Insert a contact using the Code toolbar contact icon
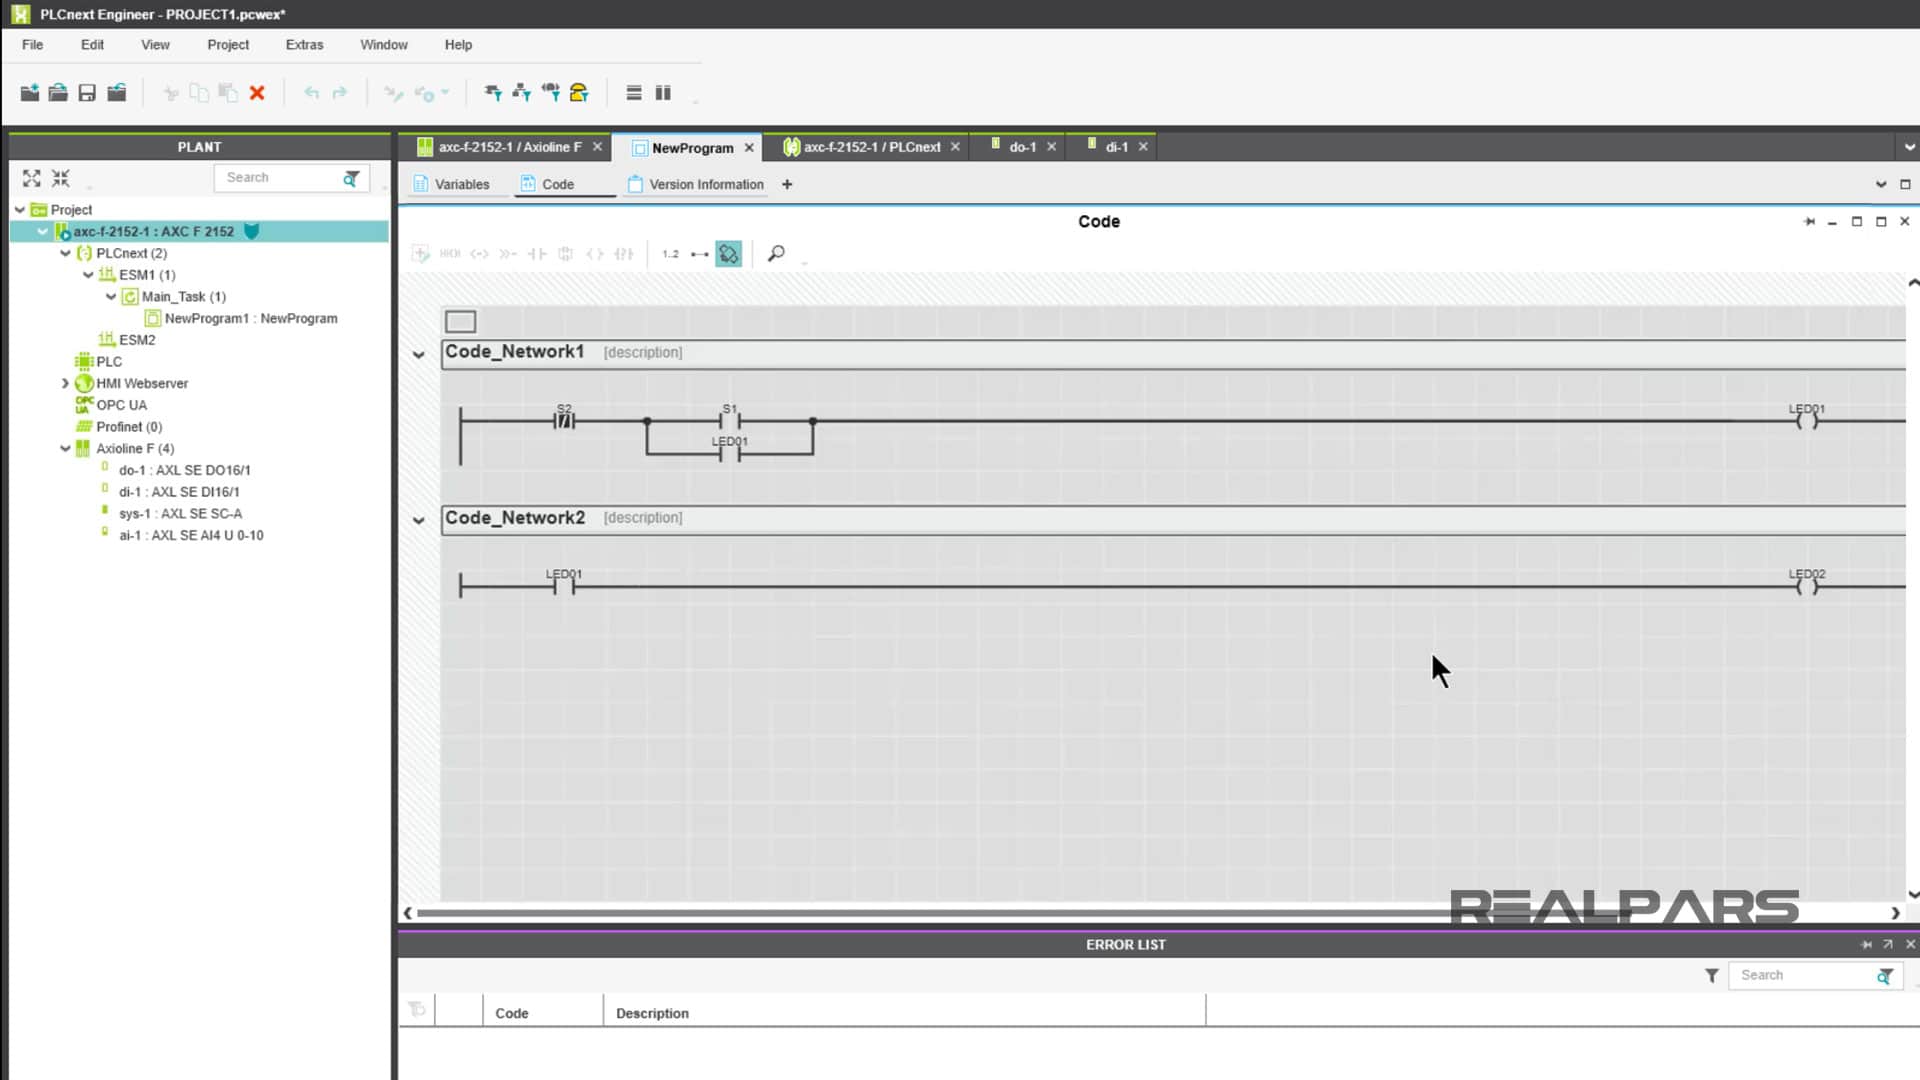The image size is (1920, 1080). click(537, 254)
